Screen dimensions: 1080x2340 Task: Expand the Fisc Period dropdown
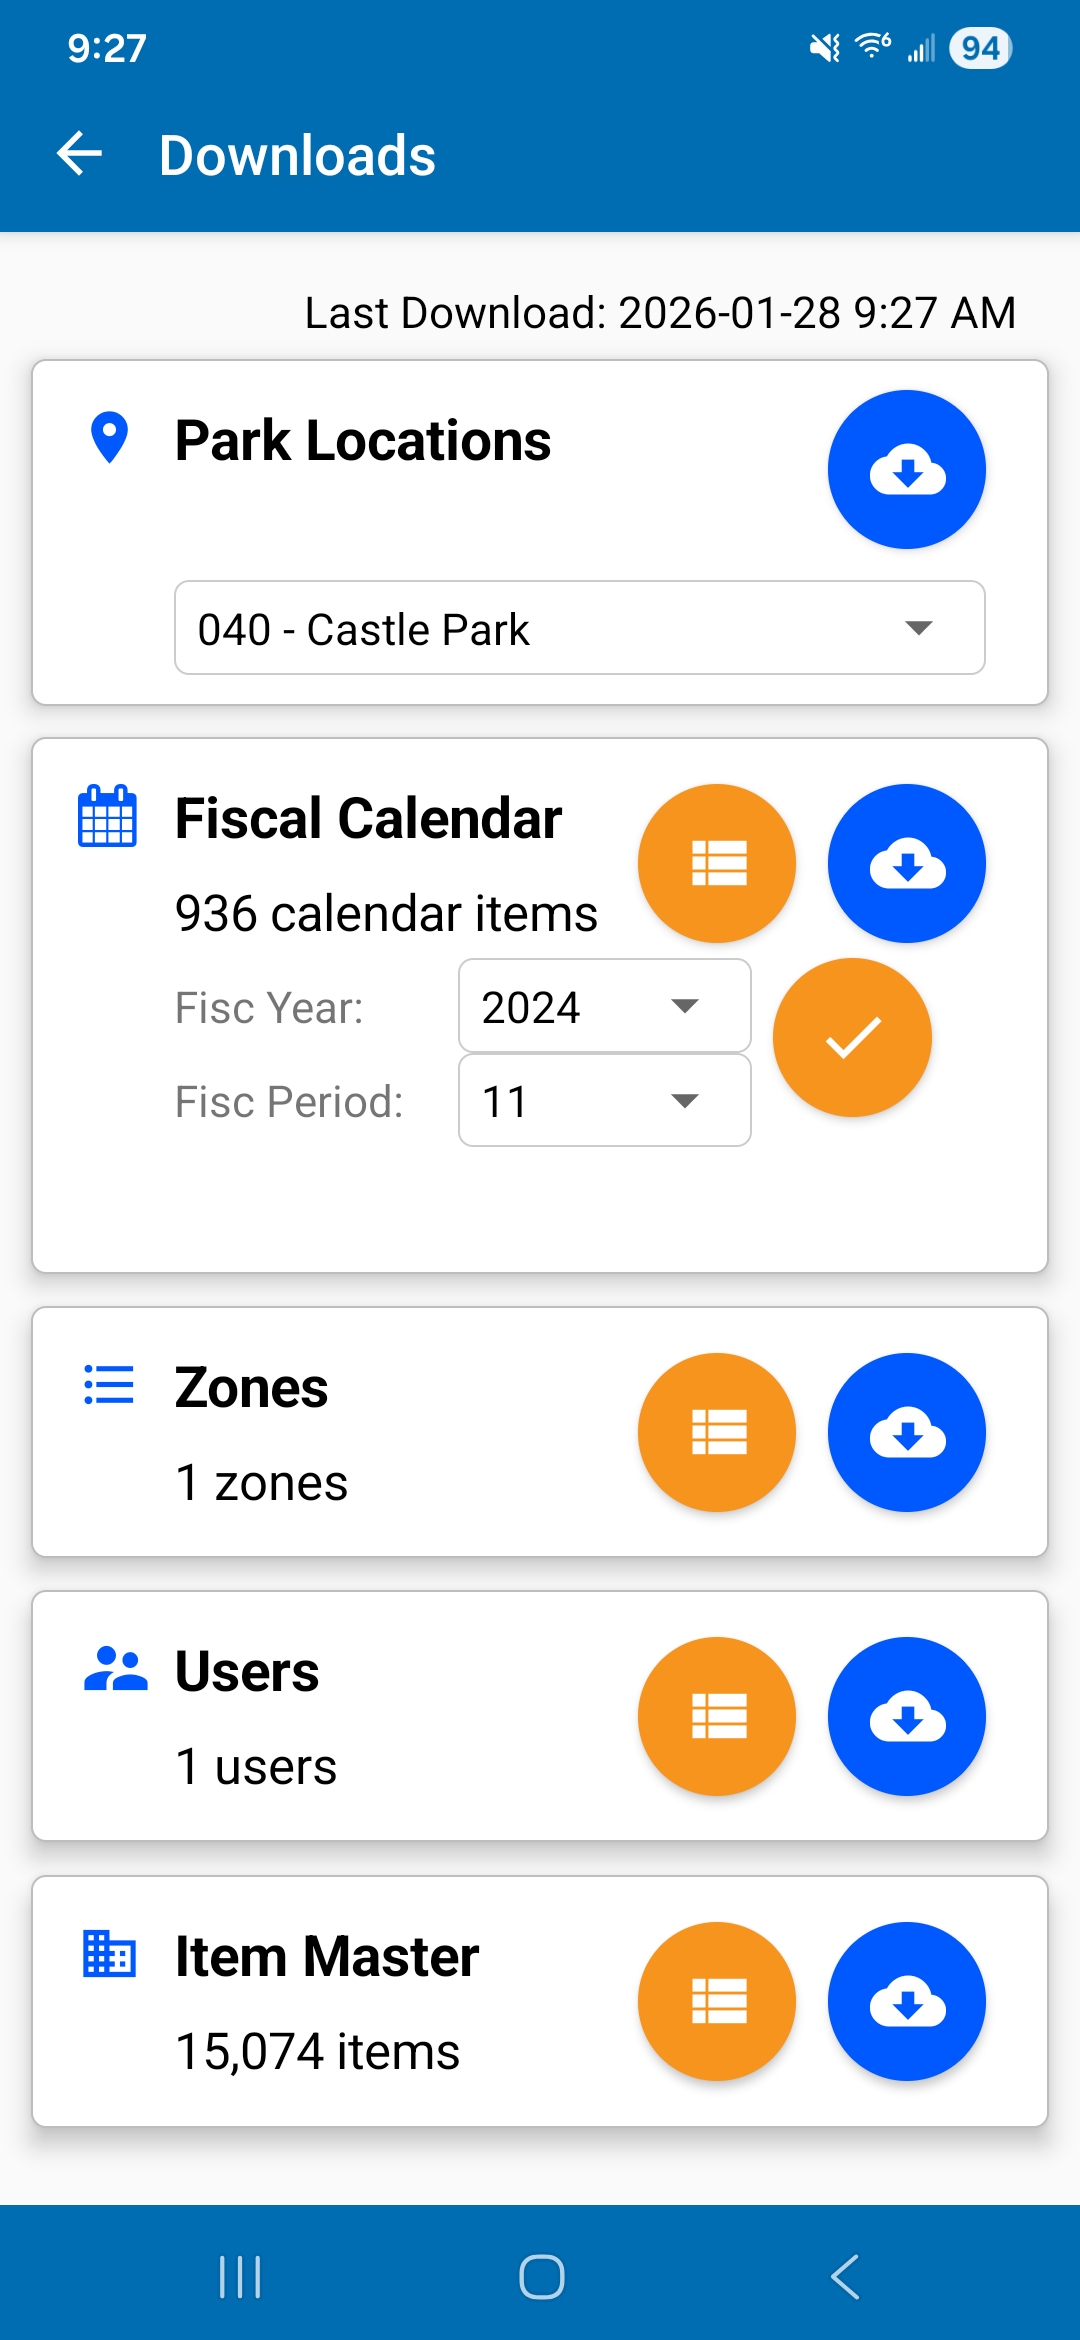(x=604, y=1101)
